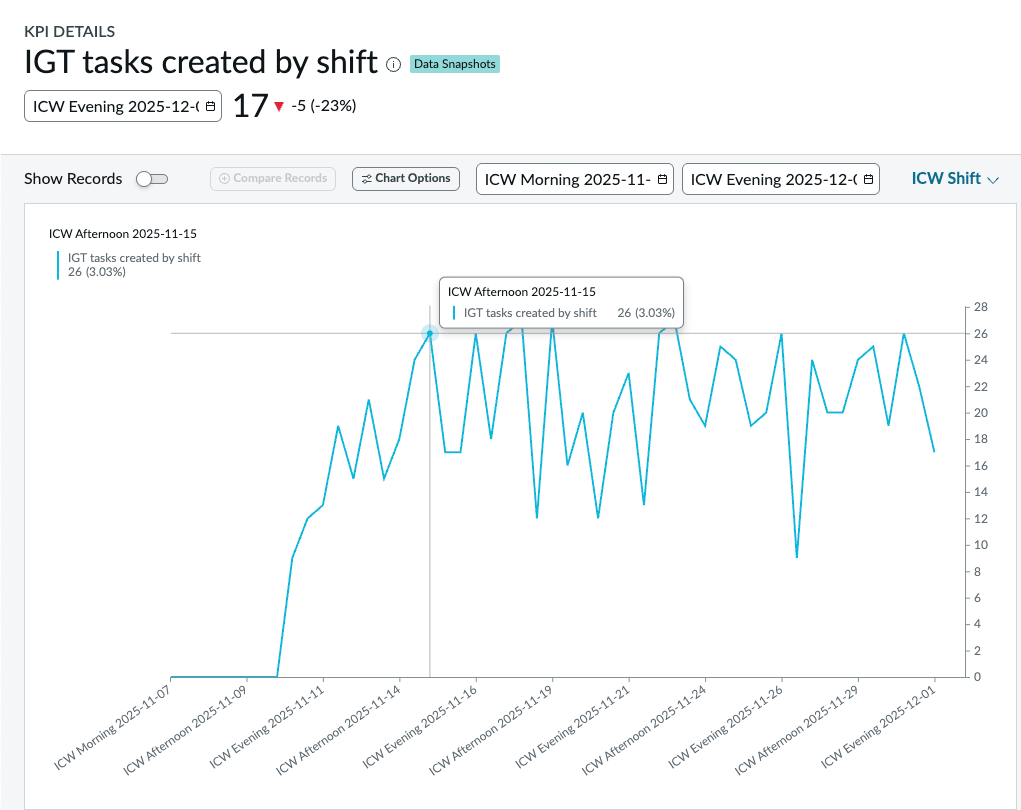Click the ICW Shift chevron arrow
Viewport: 1021px width, 810px height.
993,180
